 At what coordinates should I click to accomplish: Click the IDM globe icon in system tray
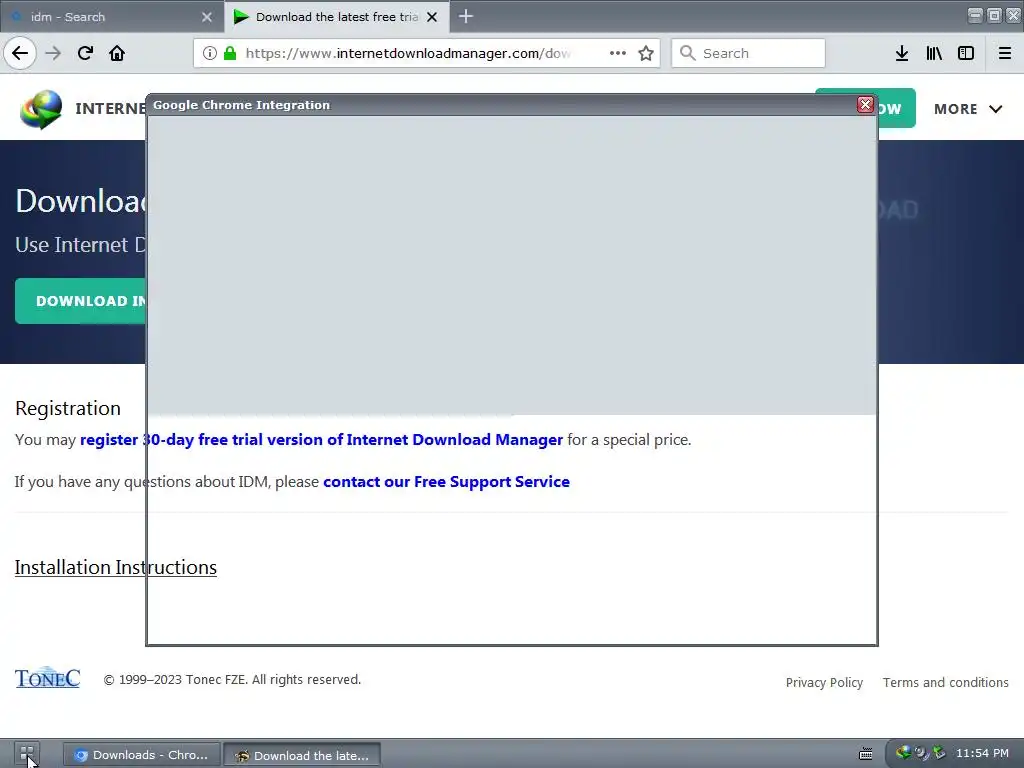click(904, 753)
